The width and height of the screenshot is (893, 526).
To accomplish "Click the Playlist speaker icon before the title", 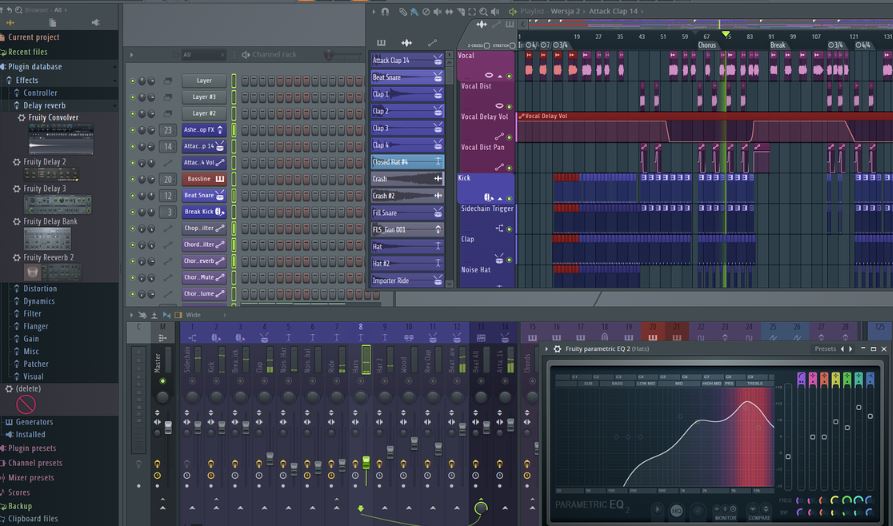I will pyautogui.click(x=513, y=11).
